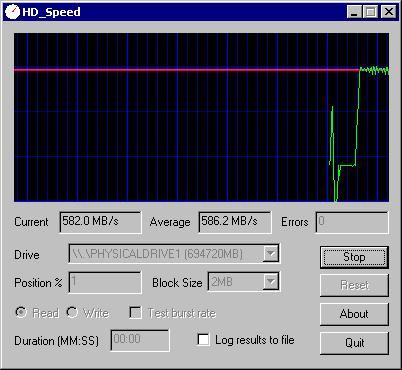The height and width of the screenshot is (370, 402).
Task: Click the Current speed readout box
Action: pos(100,222)
